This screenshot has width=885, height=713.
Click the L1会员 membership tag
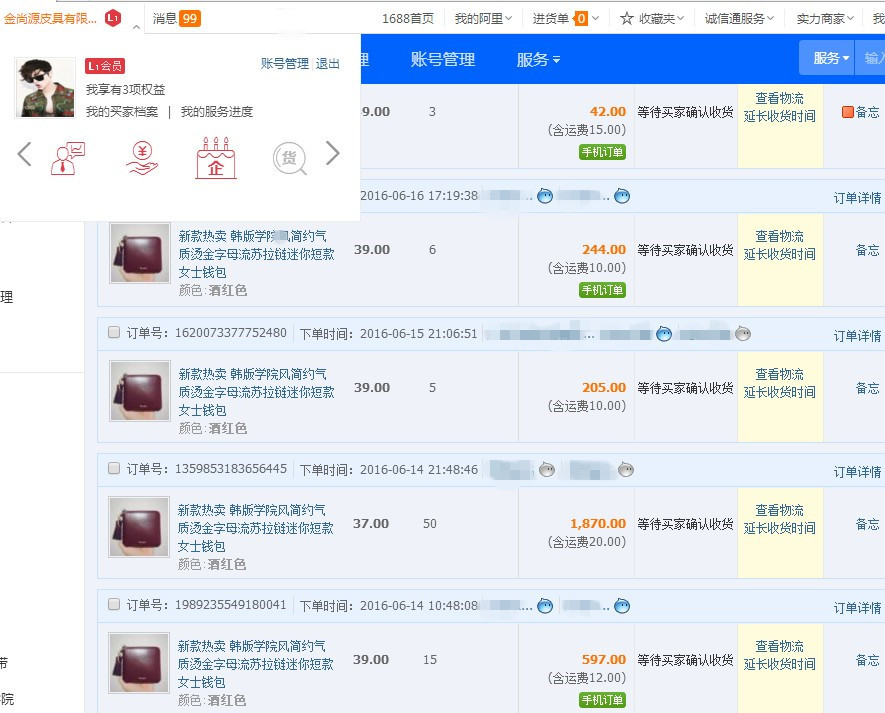pyautogui.click(x=105, y=65)
